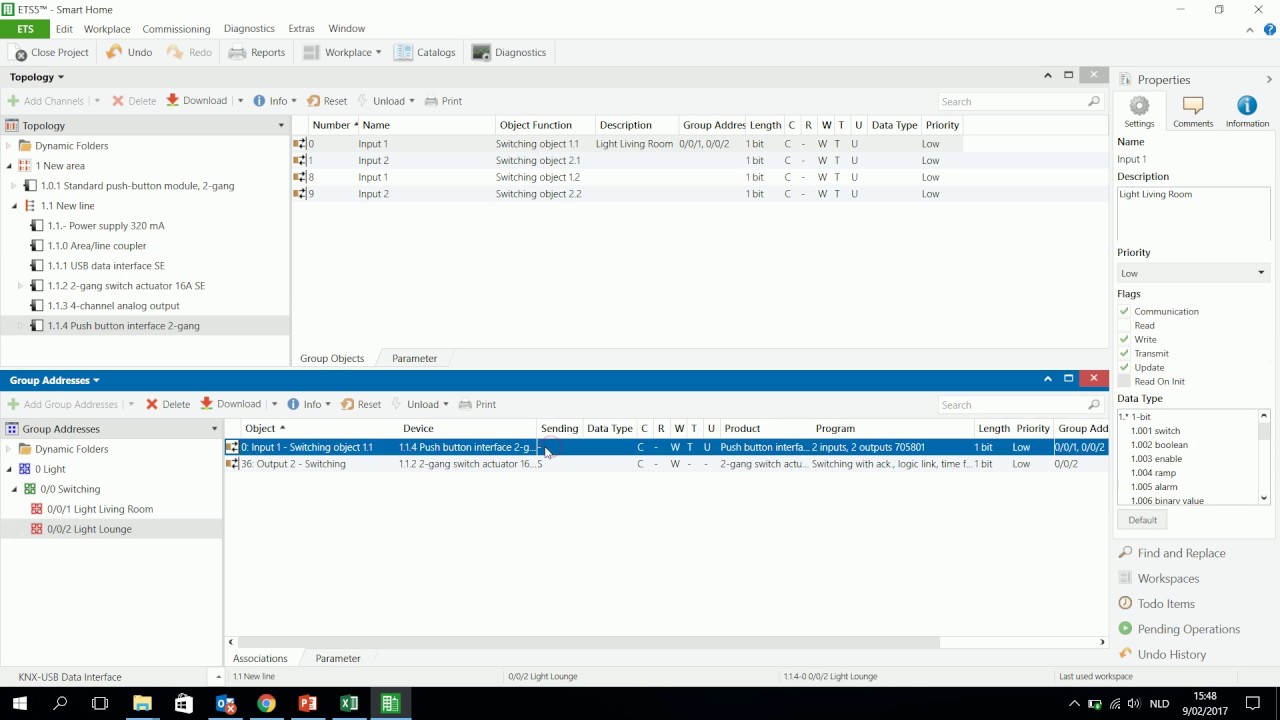Screen dimensions: 1280x720
Task: Click the Add Channels button
Action: click(45, 101)
